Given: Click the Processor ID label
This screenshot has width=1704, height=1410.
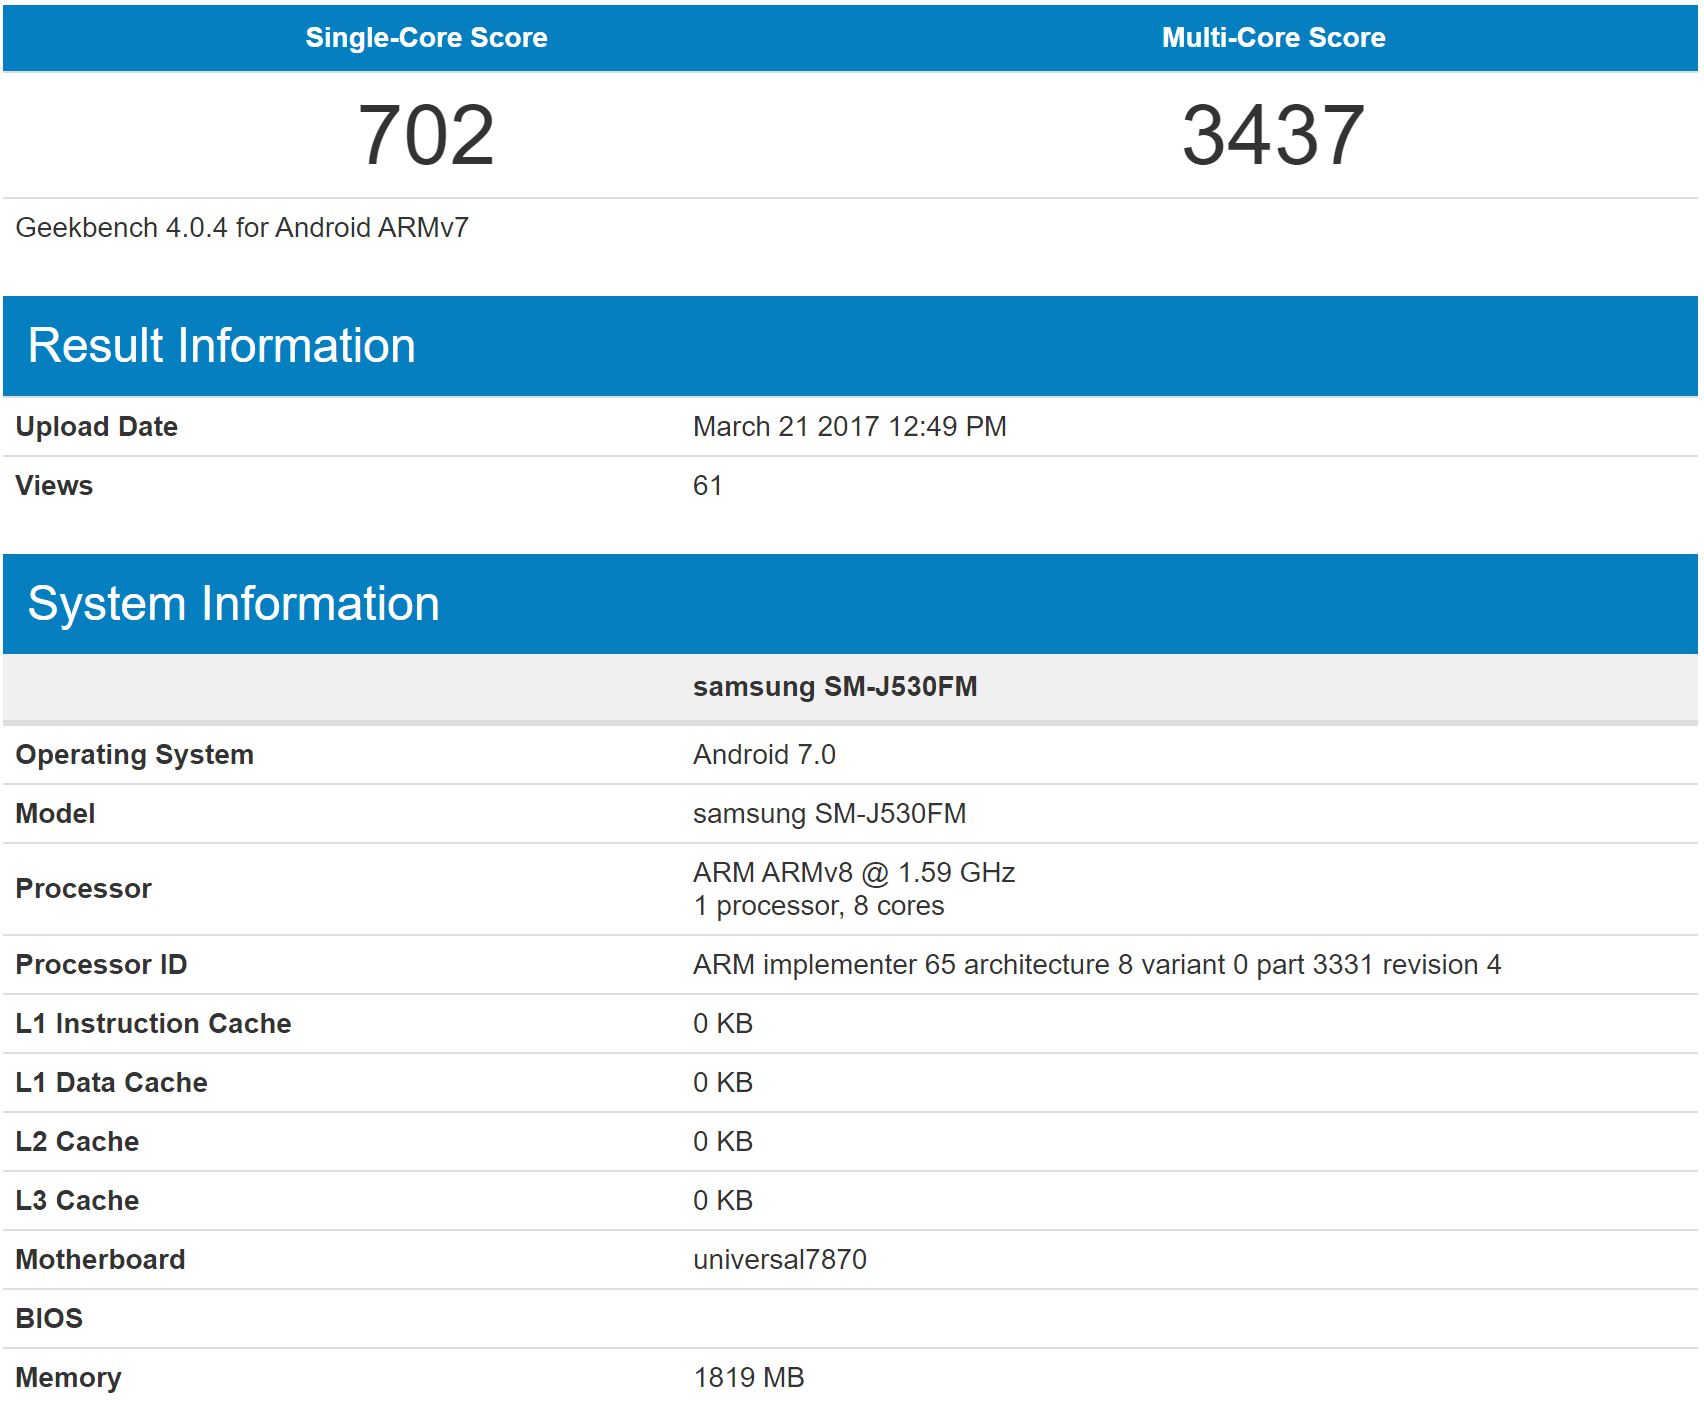Looking at the screenshot, I should point(101,965).
